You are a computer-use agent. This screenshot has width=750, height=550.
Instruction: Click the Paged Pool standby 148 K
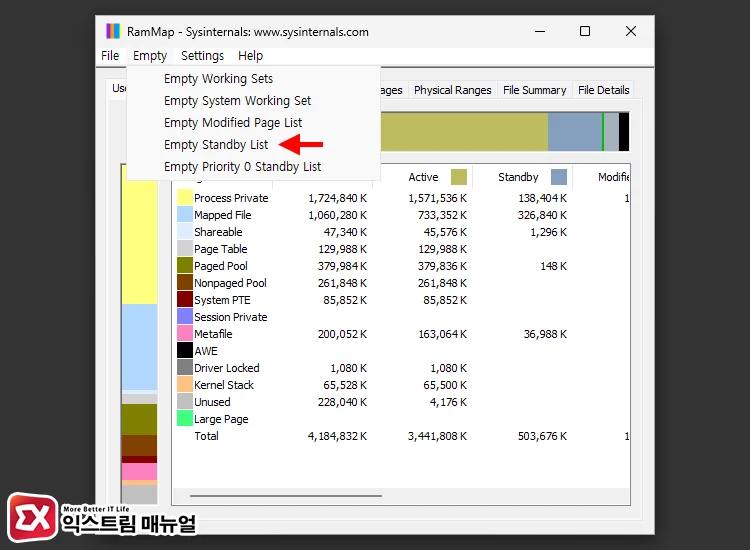coord(553,266)
